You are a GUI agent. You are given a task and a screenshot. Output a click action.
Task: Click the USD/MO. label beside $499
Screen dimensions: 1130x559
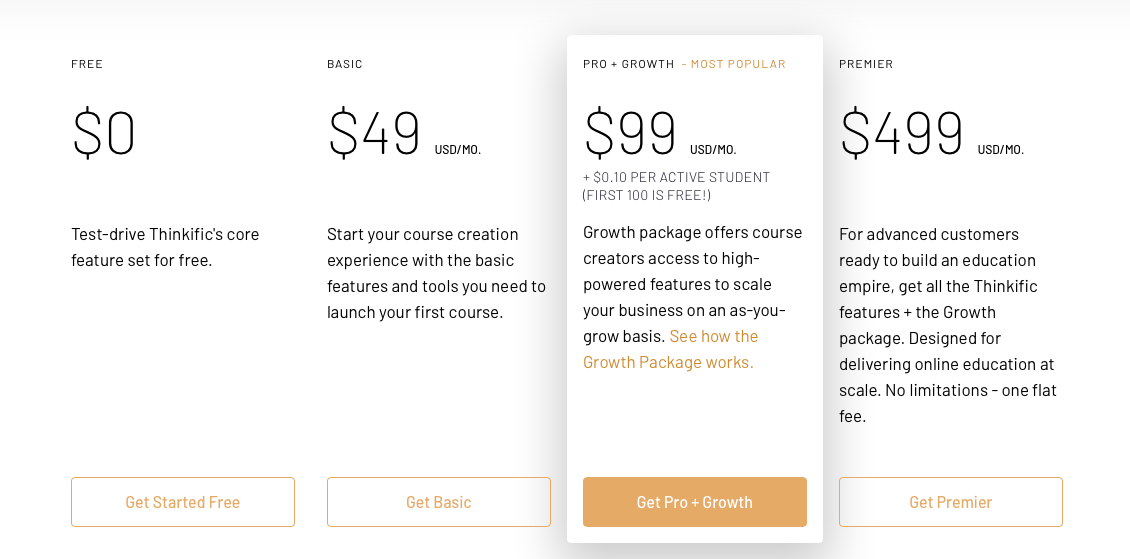tap(1000, 150)
